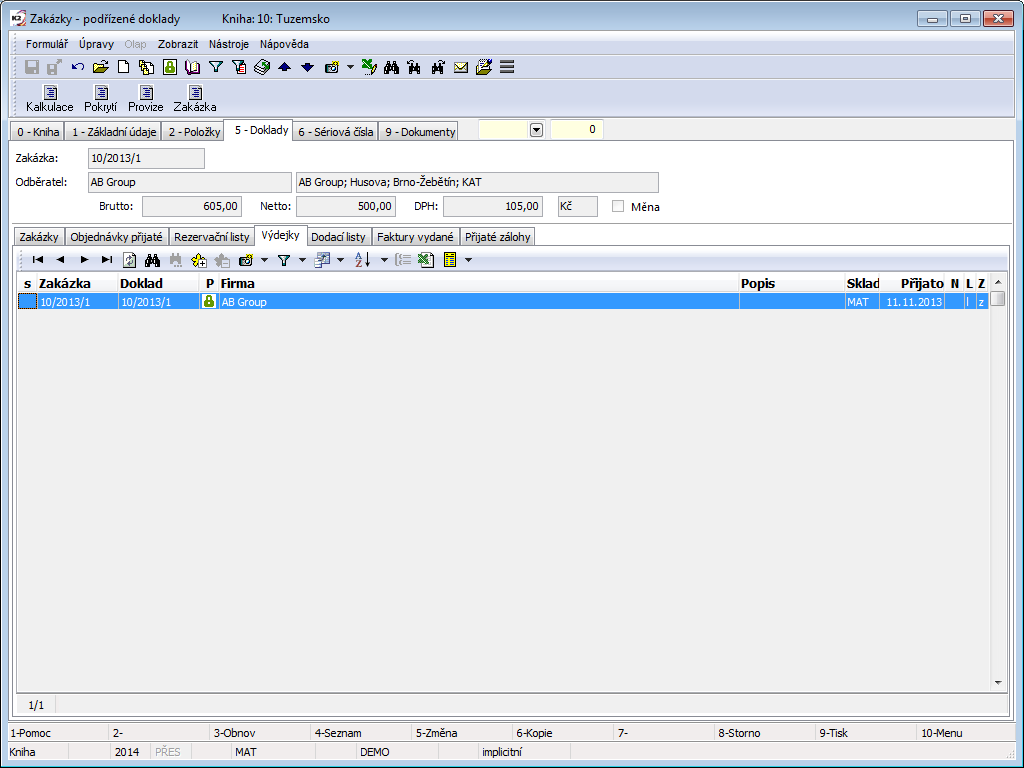The width and height of the screenshot is (1024, 768).
Task: Switch to the 0 - Kniha tab
Action: click(38, 132)
